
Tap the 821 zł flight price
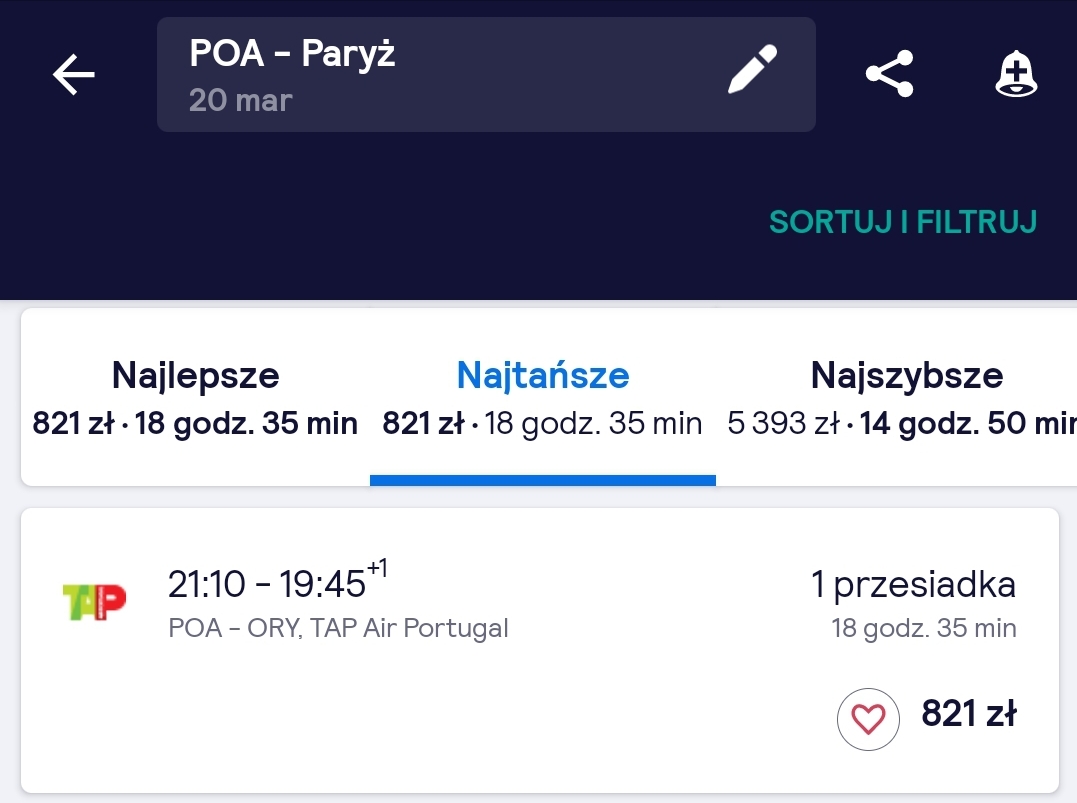[968, 713]
